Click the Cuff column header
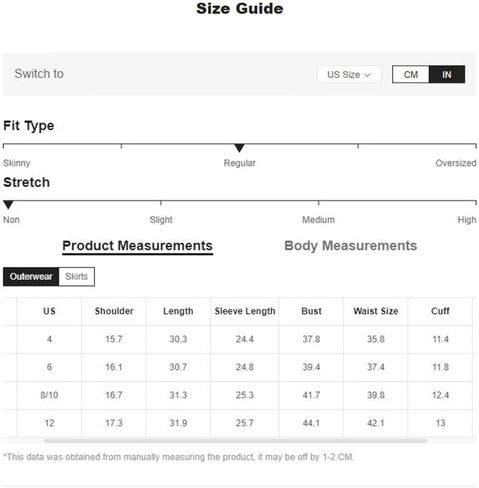Viewport: 479px width, 488px height. coord(440,311)
